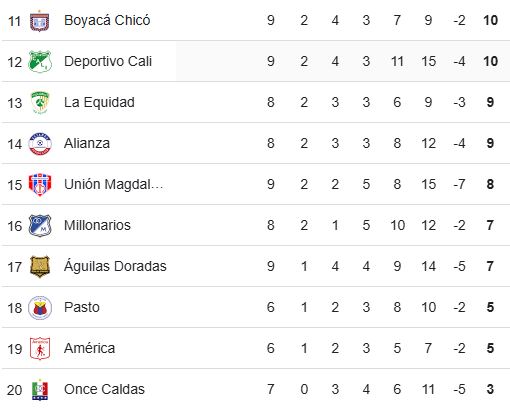Image resolution: width=510 pixels, height=413 pixels.
Task: Click the Once Caldas team crest
Action: [40, 390]
